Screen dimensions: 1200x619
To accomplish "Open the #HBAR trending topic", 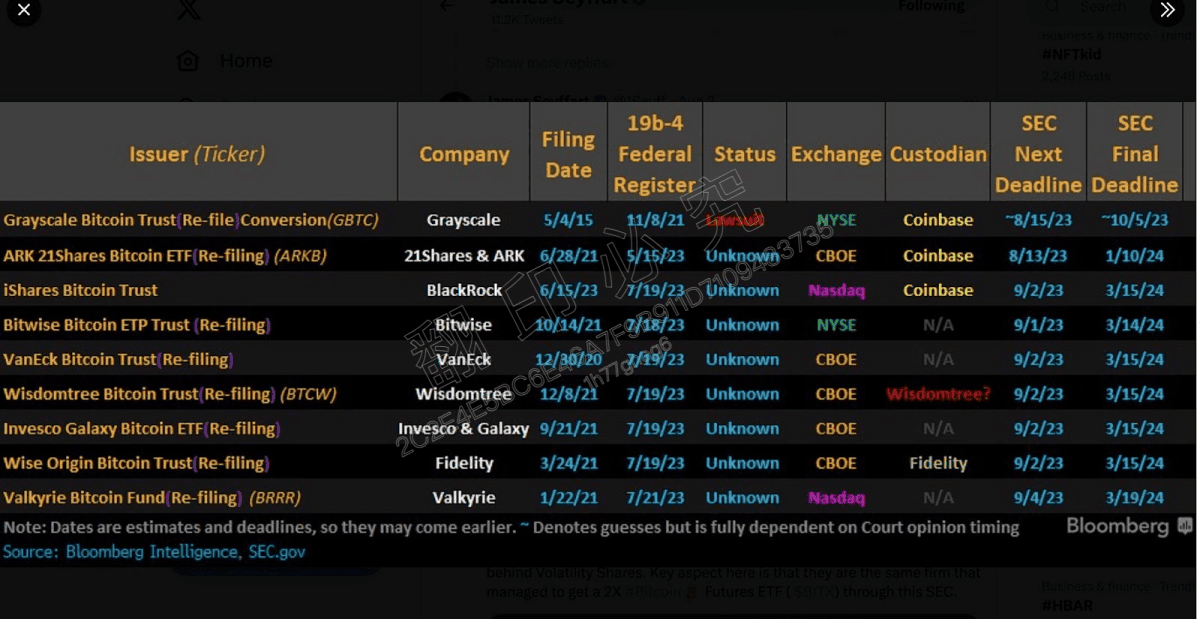I will click(x=1067, y=605).
